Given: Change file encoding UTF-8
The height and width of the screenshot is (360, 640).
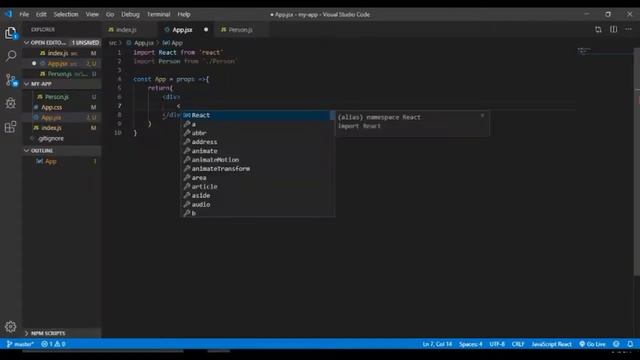Looking at the screenshot, I should tap(497, 344).
